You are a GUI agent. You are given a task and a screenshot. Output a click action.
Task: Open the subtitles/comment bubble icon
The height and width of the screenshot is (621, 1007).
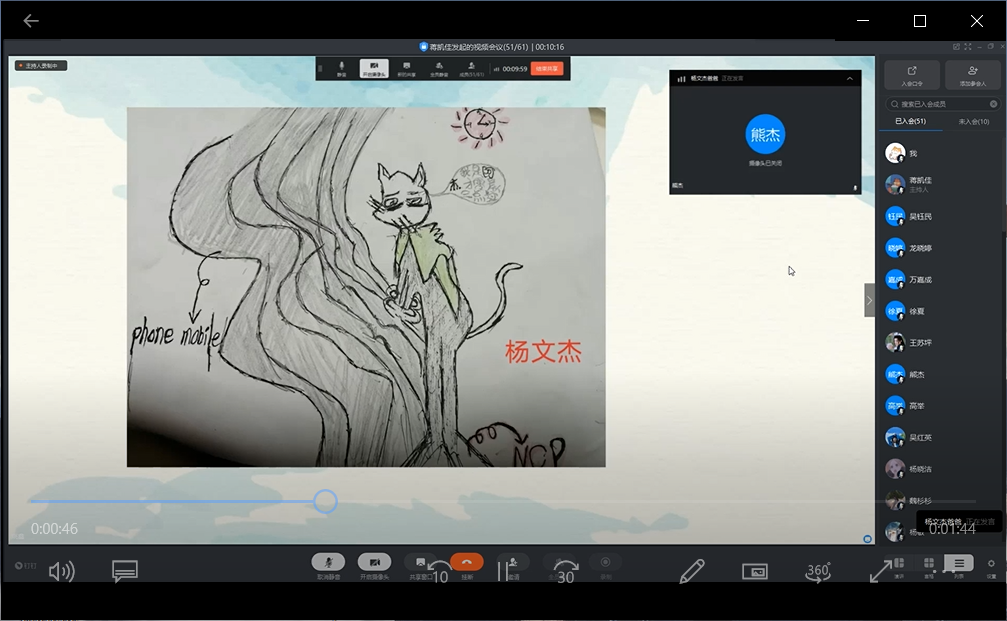click(x=125, y=571)
